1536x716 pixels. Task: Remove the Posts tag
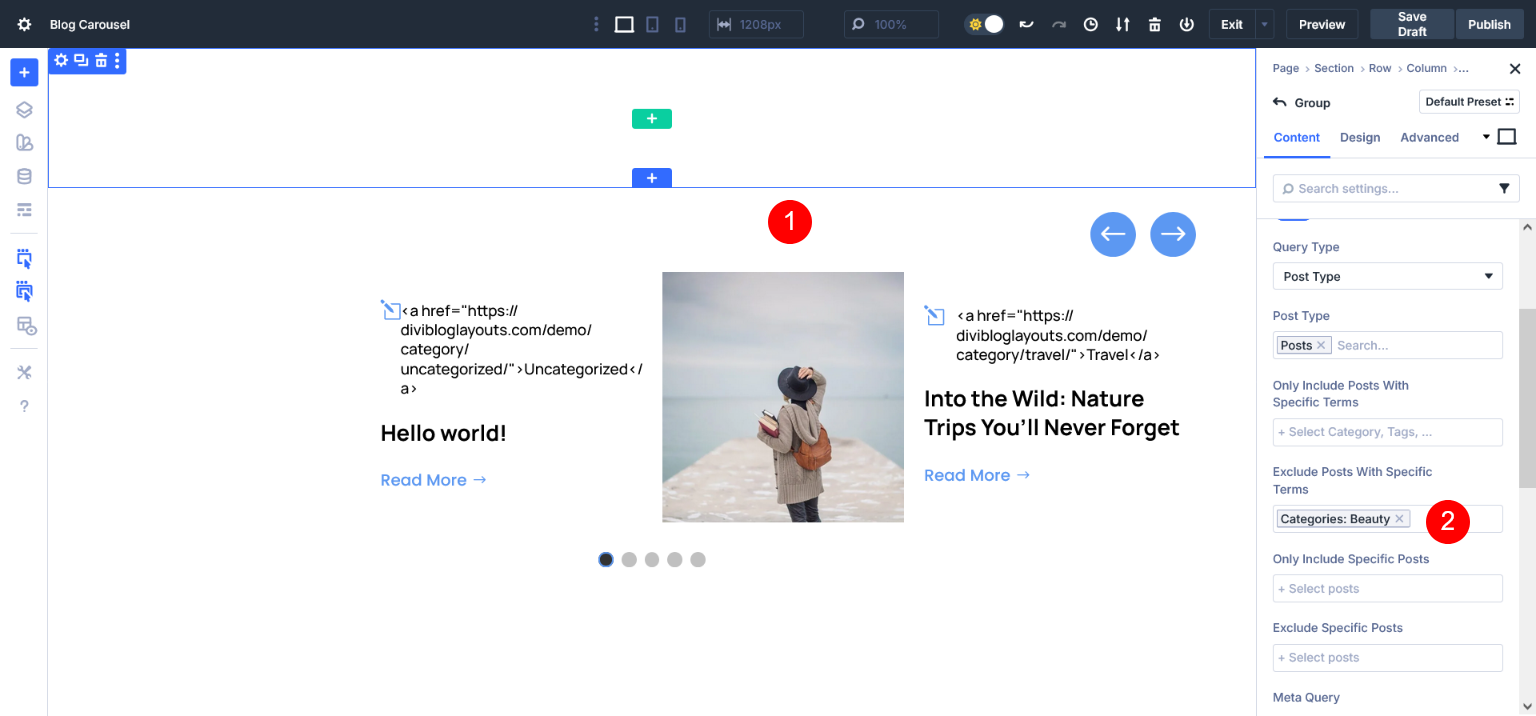tap(1321, 345)
